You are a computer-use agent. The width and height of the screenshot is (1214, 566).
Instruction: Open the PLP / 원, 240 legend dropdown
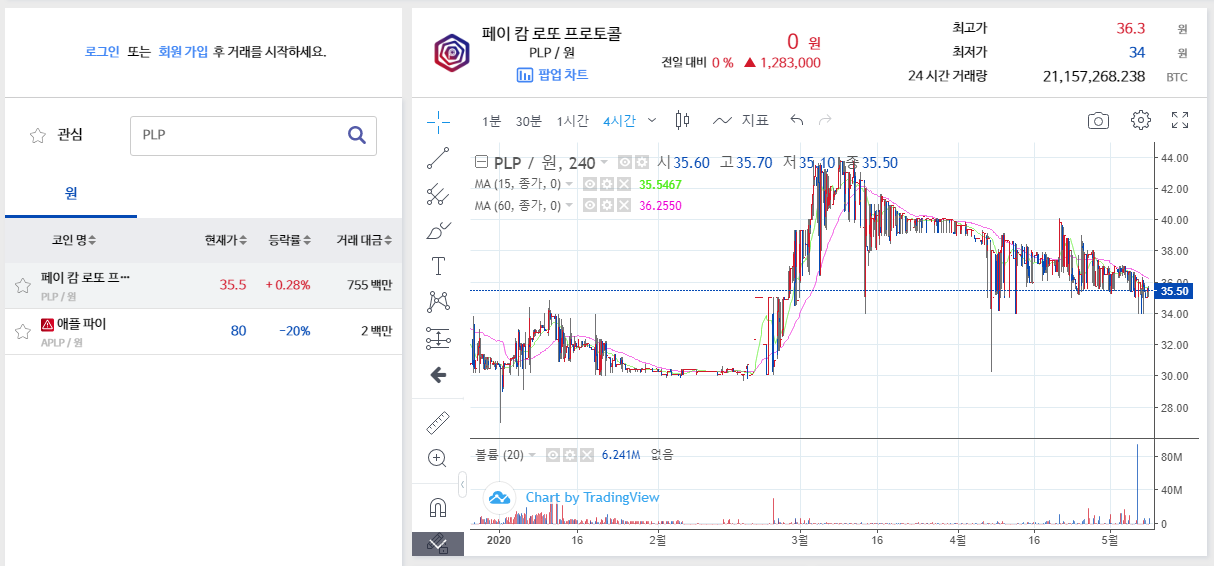(605, 163)
